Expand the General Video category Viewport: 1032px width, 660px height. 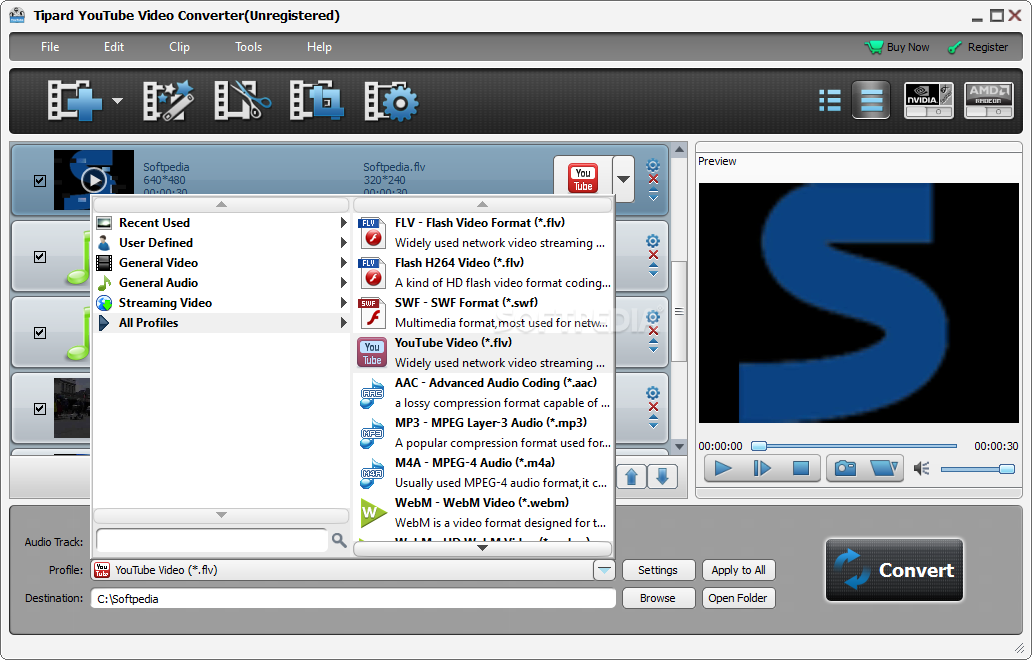point(222,263)
